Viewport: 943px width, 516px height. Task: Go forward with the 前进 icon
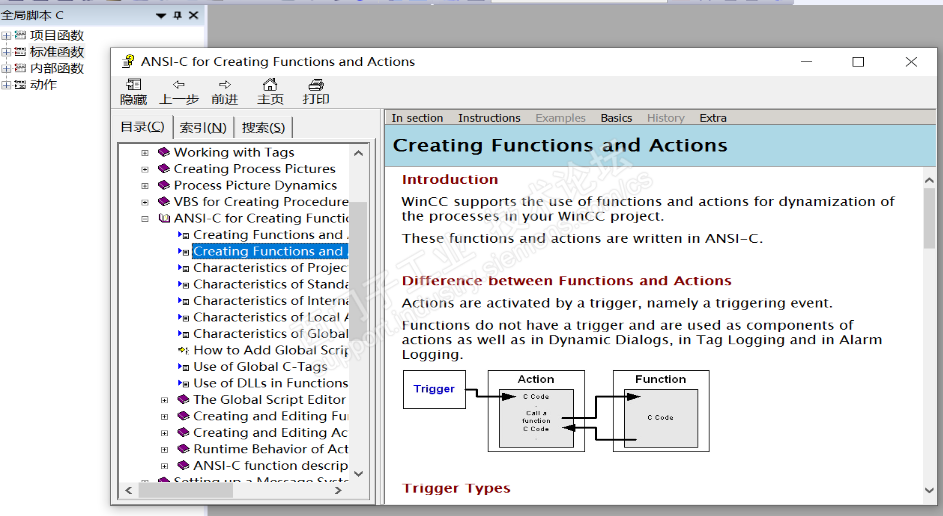click(x=224, y=85)
